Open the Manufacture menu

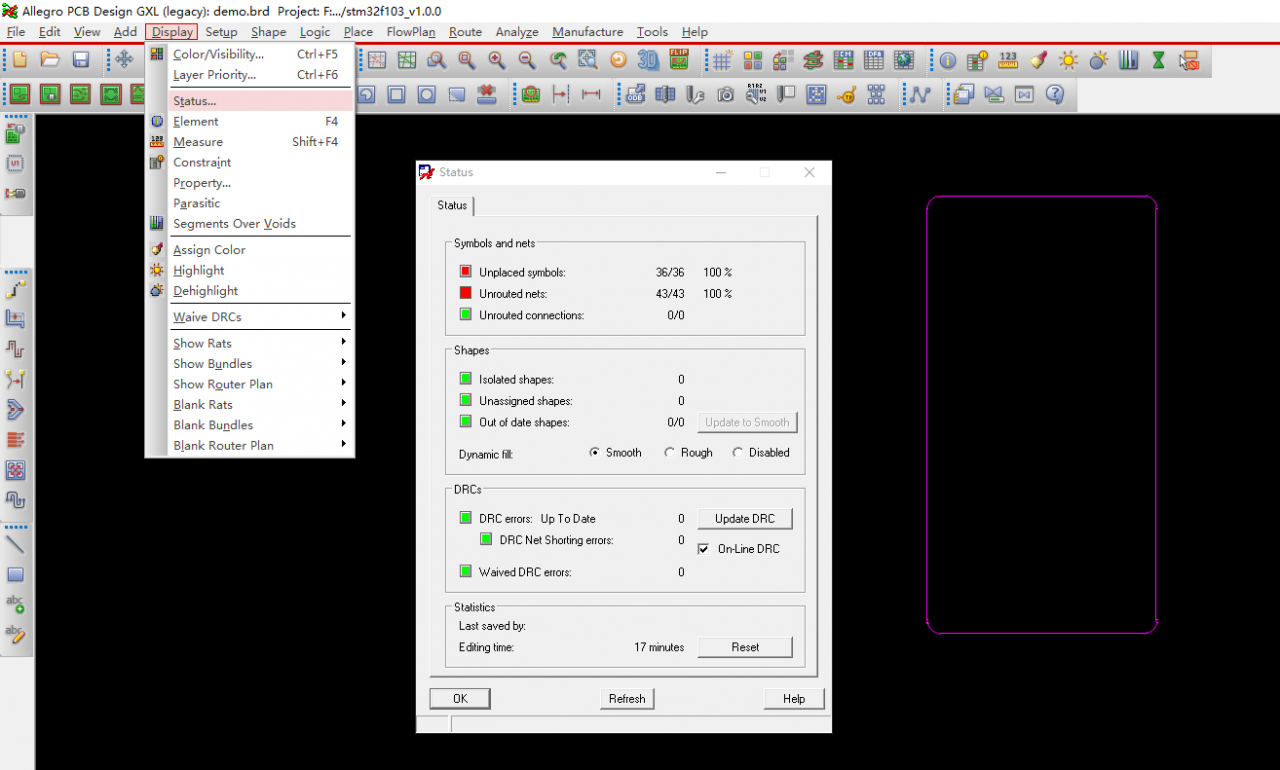click(588, 32)
